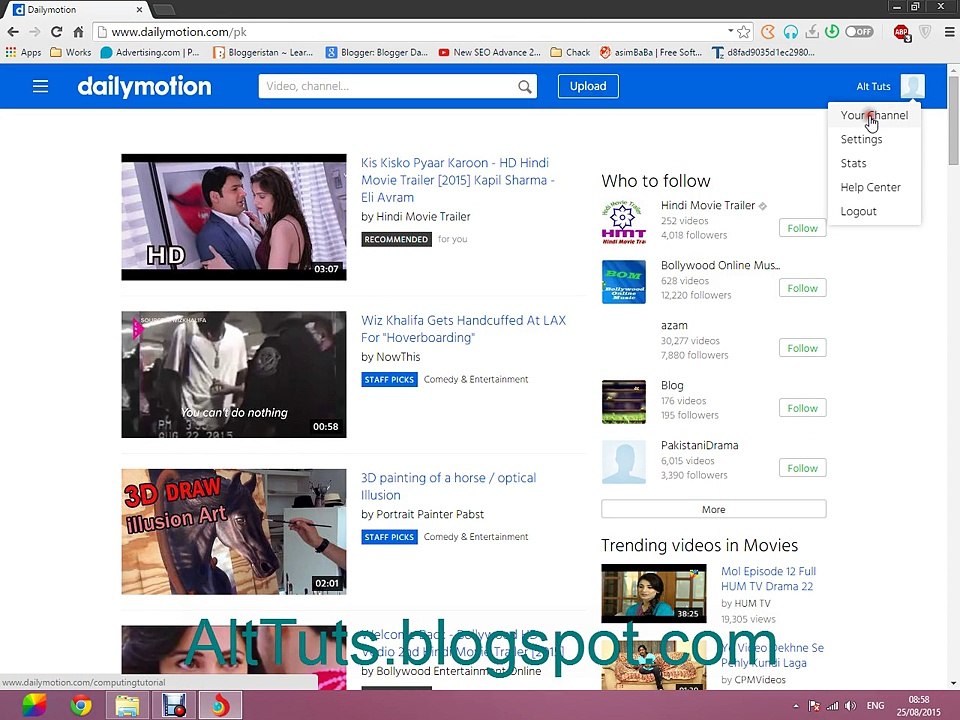Open Mol Episode 12 trending video link
The image size is (960, 720).
click(x=768, y=579)
